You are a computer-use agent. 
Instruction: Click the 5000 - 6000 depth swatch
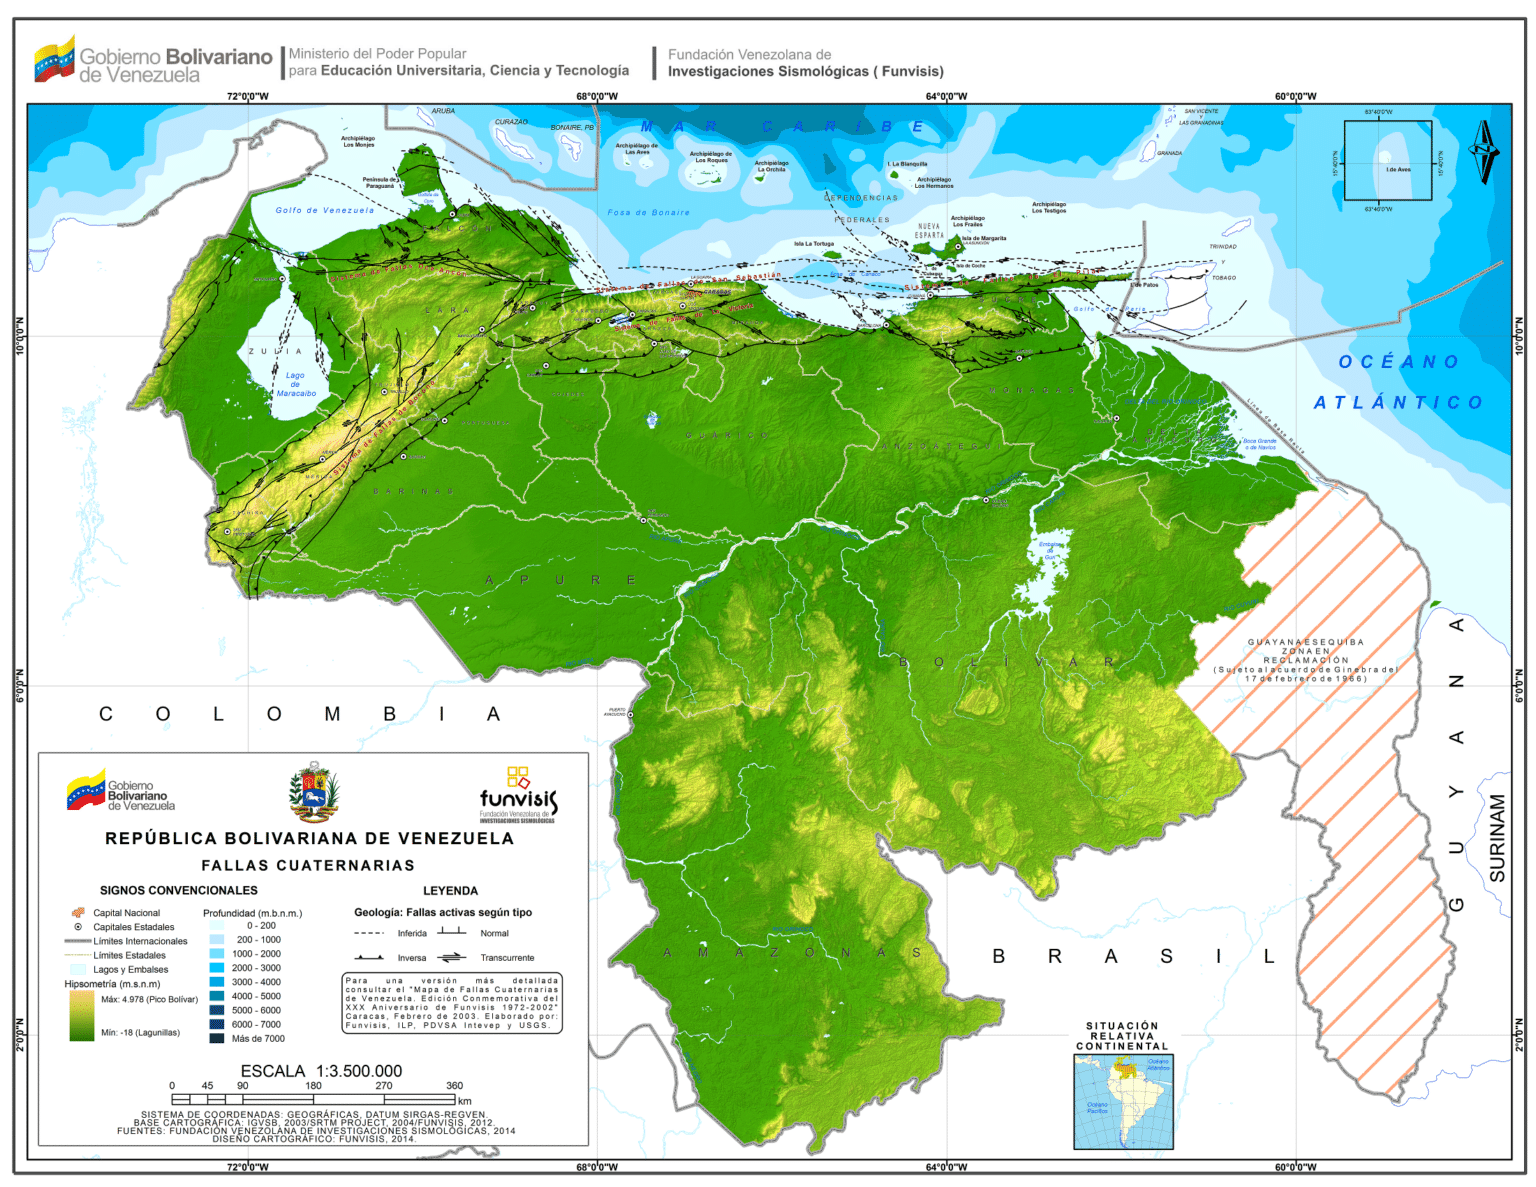(217, 1010)
